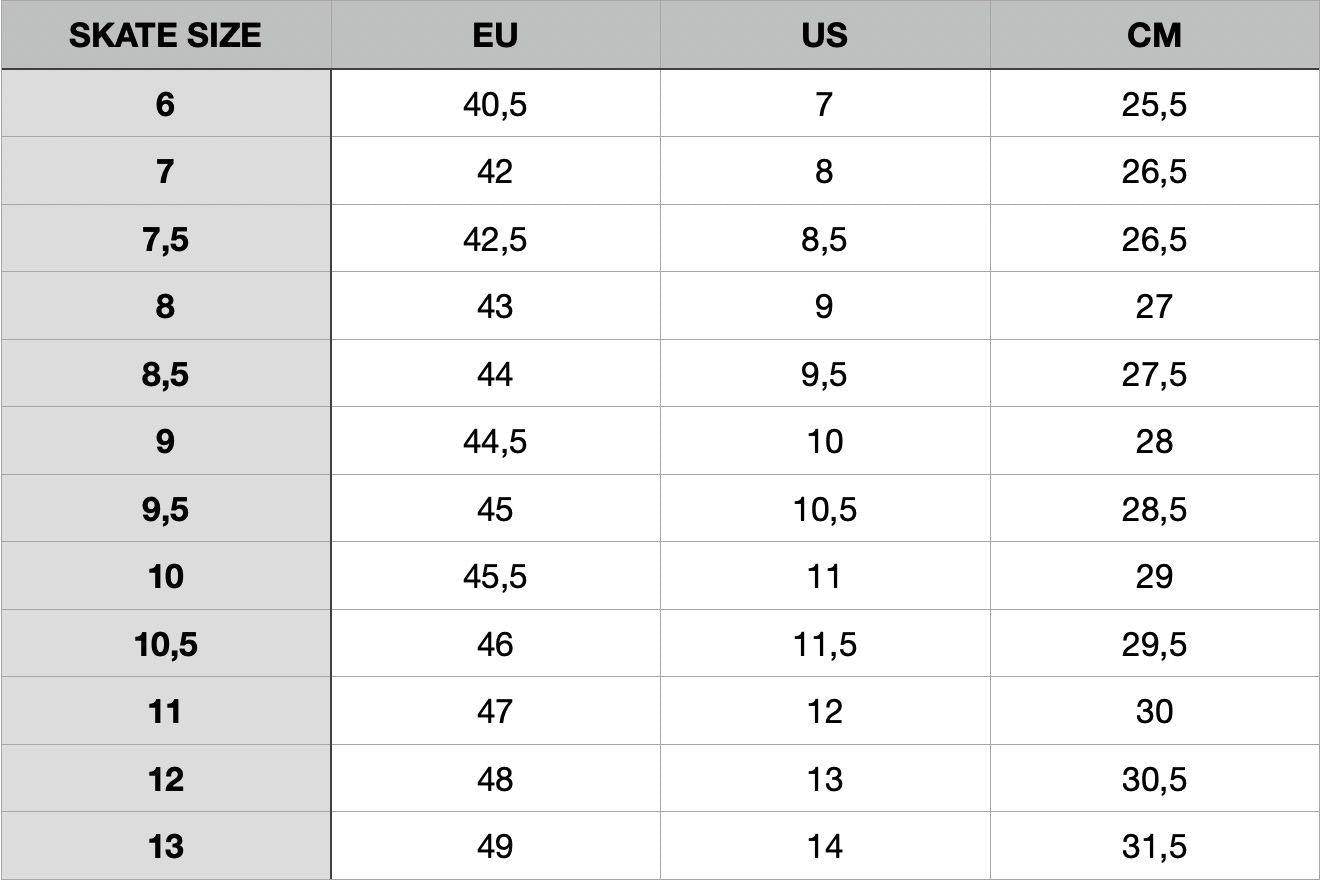Select EU size 44,5 cell
This screenshot has height=880, width=1320.
point(495,442)
